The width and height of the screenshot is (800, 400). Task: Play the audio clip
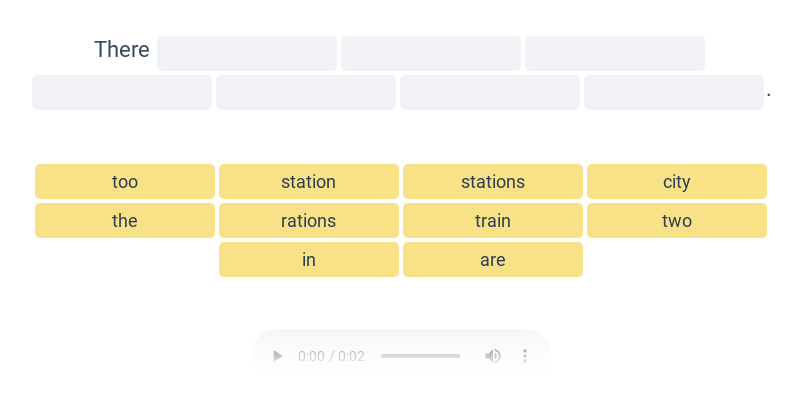(x=278, y=356)
